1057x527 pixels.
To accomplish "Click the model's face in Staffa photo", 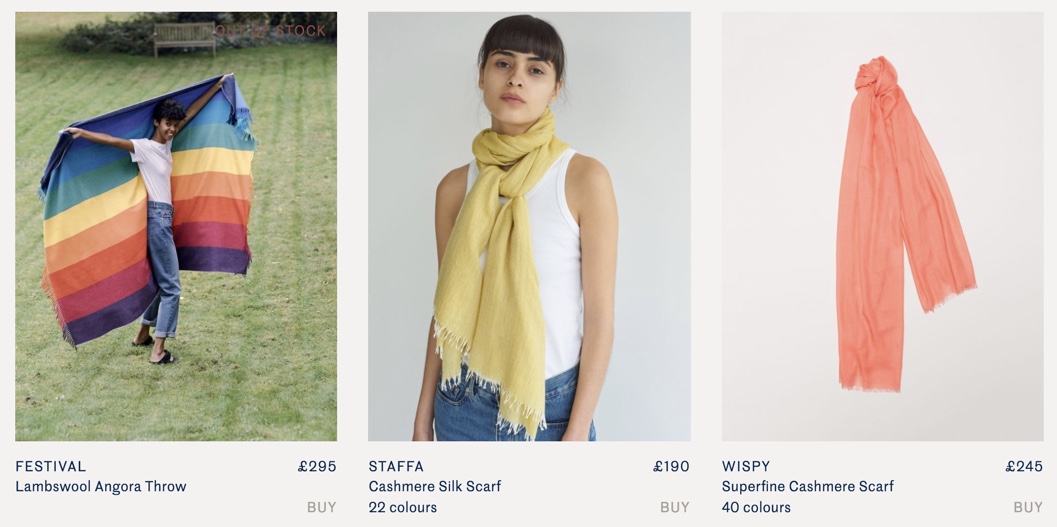I will [x=519, y=81].
